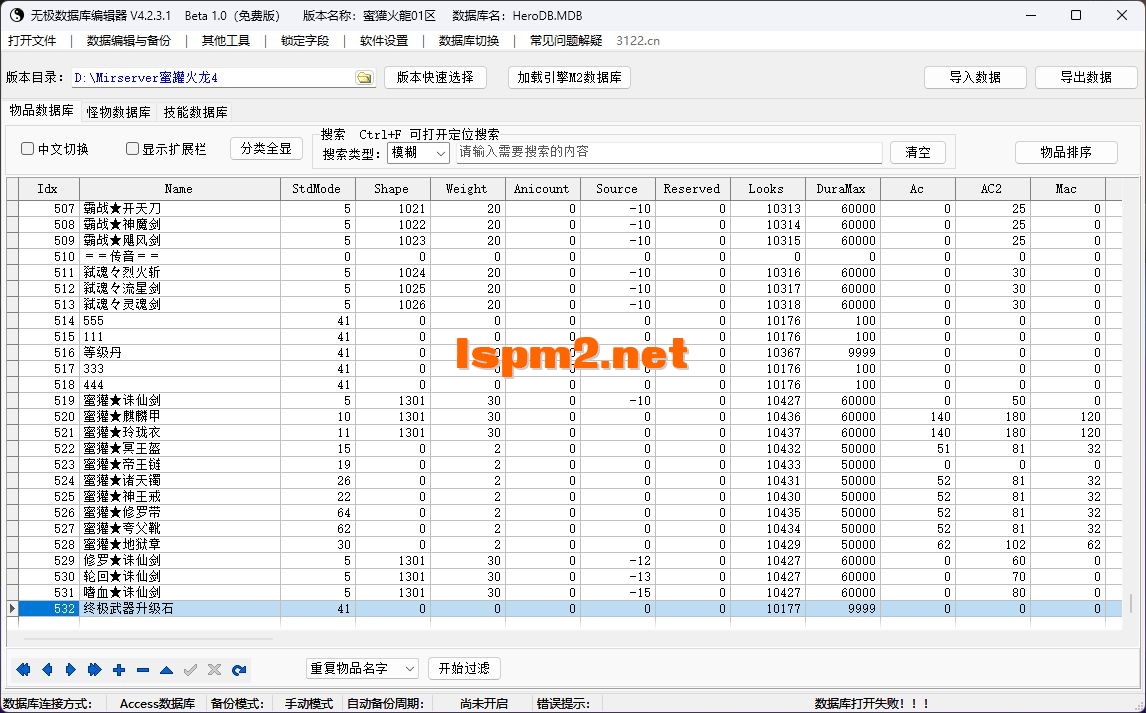This screenshot has width=1146, height=713.
Task: Go to previous record navigator arrow
Action: (x=47, y=669)
